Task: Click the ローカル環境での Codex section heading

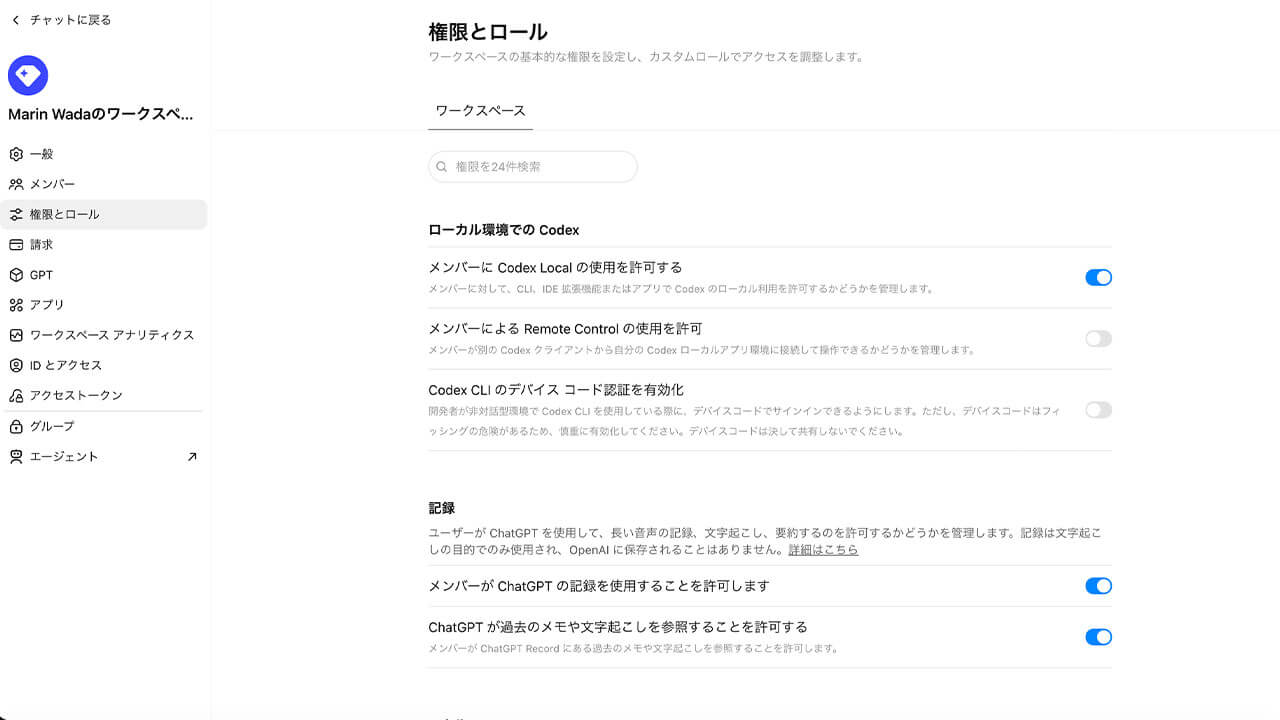Action: [504, 230]
